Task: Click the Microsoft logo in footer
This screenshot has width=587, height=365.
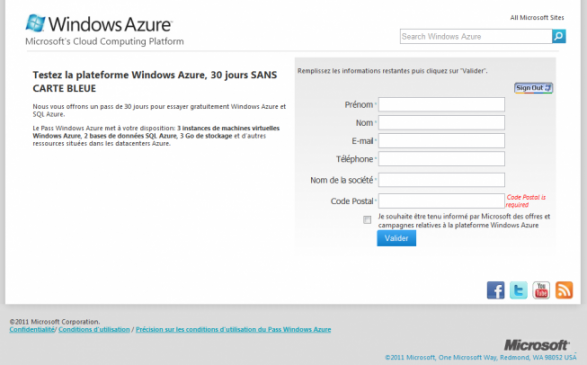Action: point(536,345)
